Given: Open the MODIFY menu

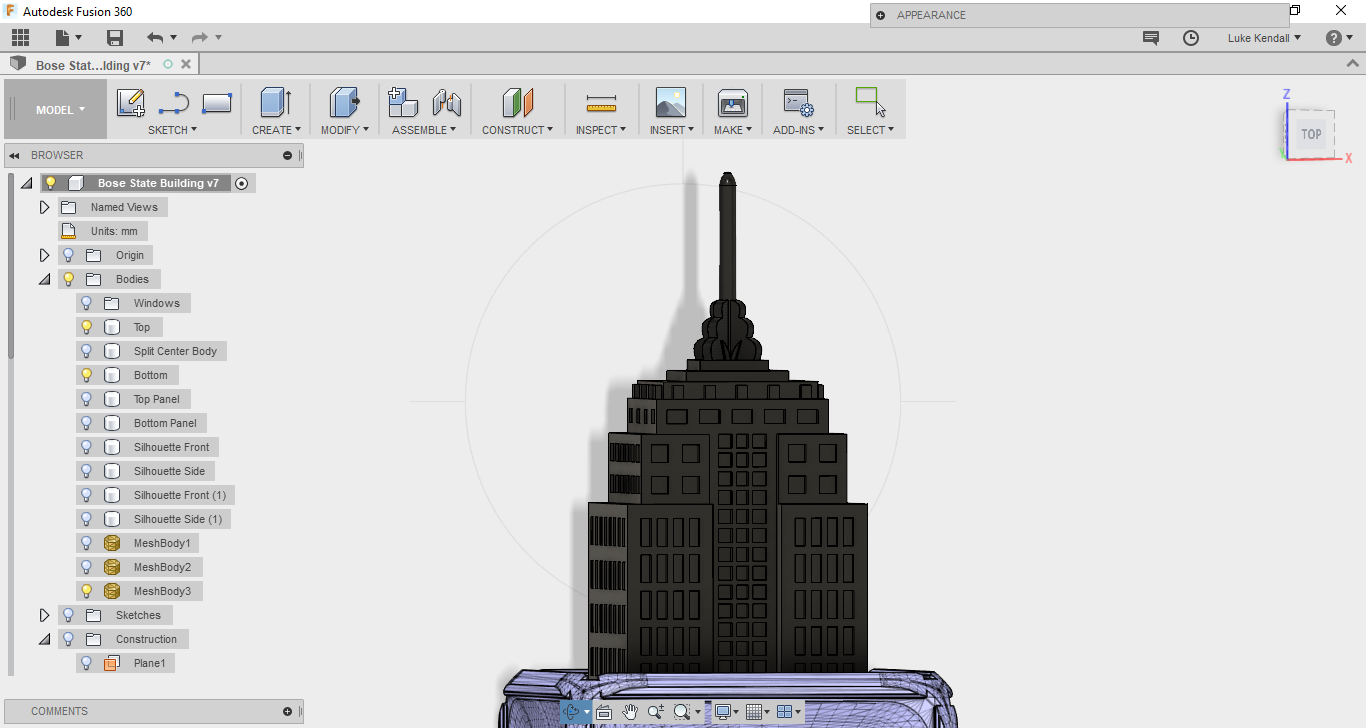Looking at the screenshot, I should (345, 130).
